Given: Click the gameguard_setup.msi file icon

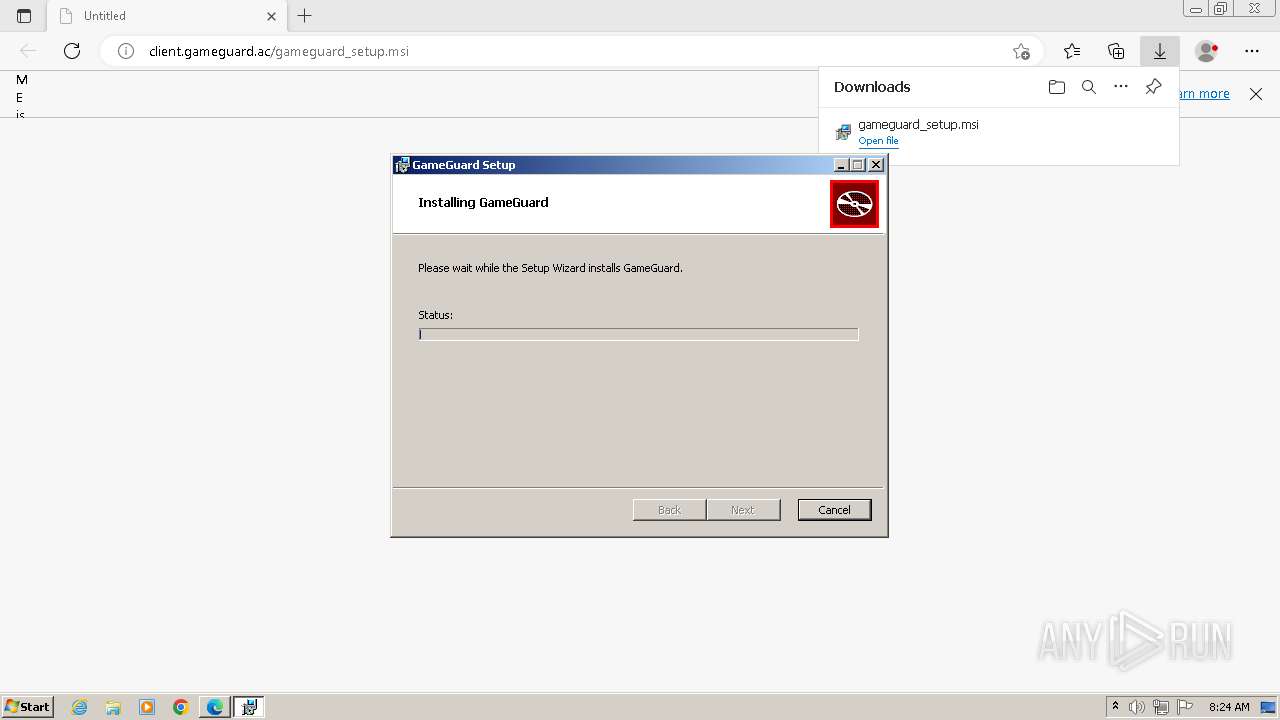Looking at the screenshot, I should (x=843, y=132).
